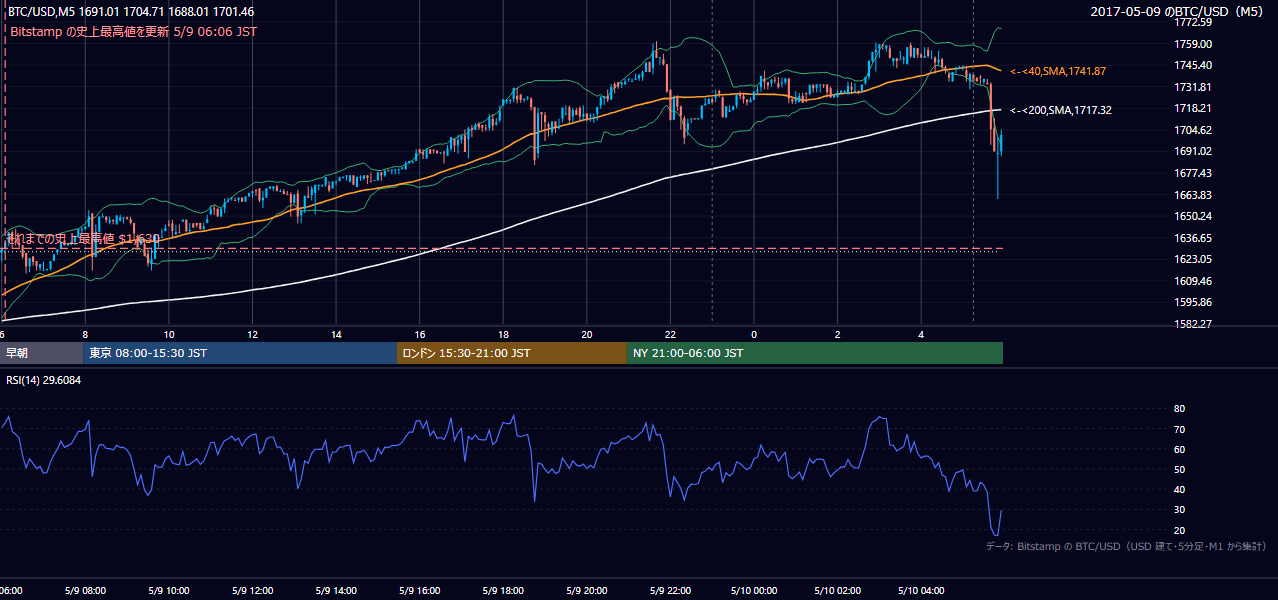Click price axis value 1609.46
1278x600 pixels.
[1192, 281]
